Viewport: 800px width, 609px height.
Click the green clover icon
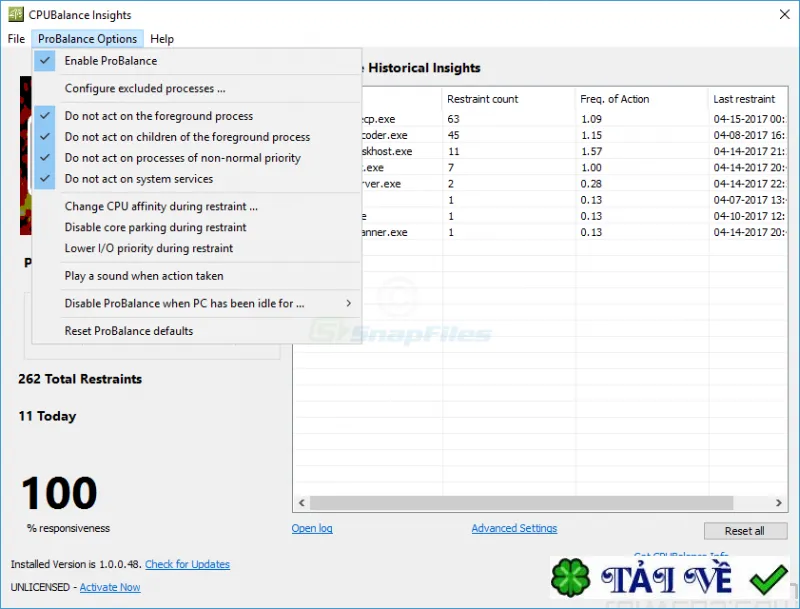(570, 577)
